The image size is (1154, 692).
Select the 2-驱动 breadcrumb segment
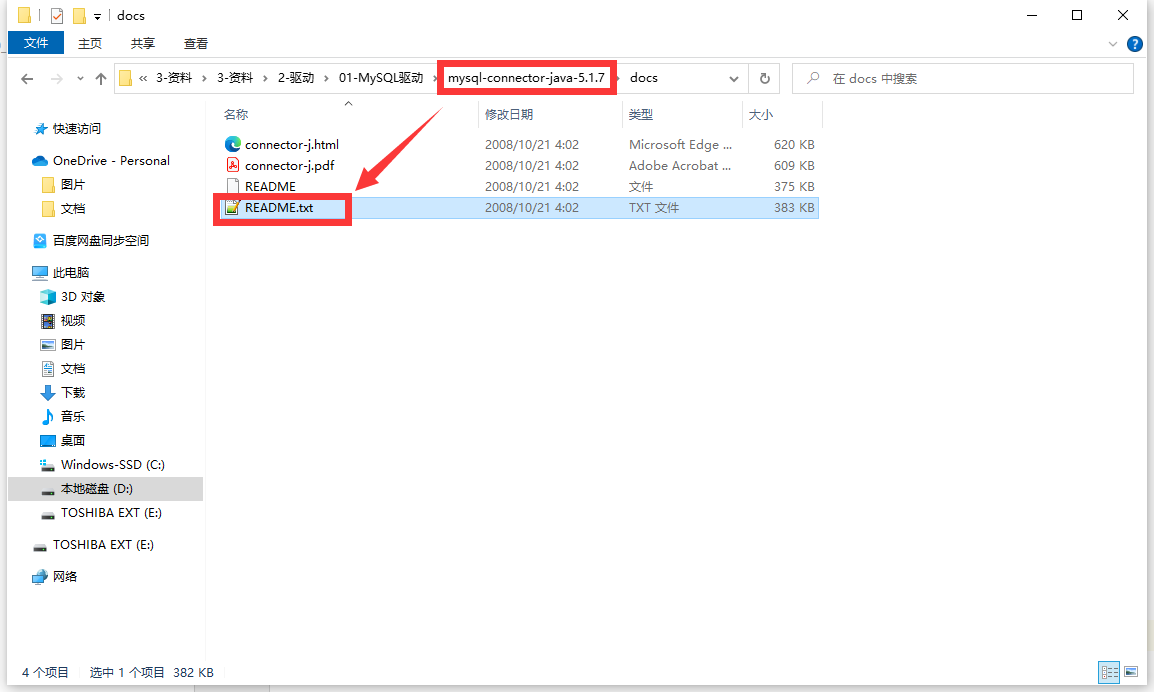pyautogui.click(x=296, y=78)
